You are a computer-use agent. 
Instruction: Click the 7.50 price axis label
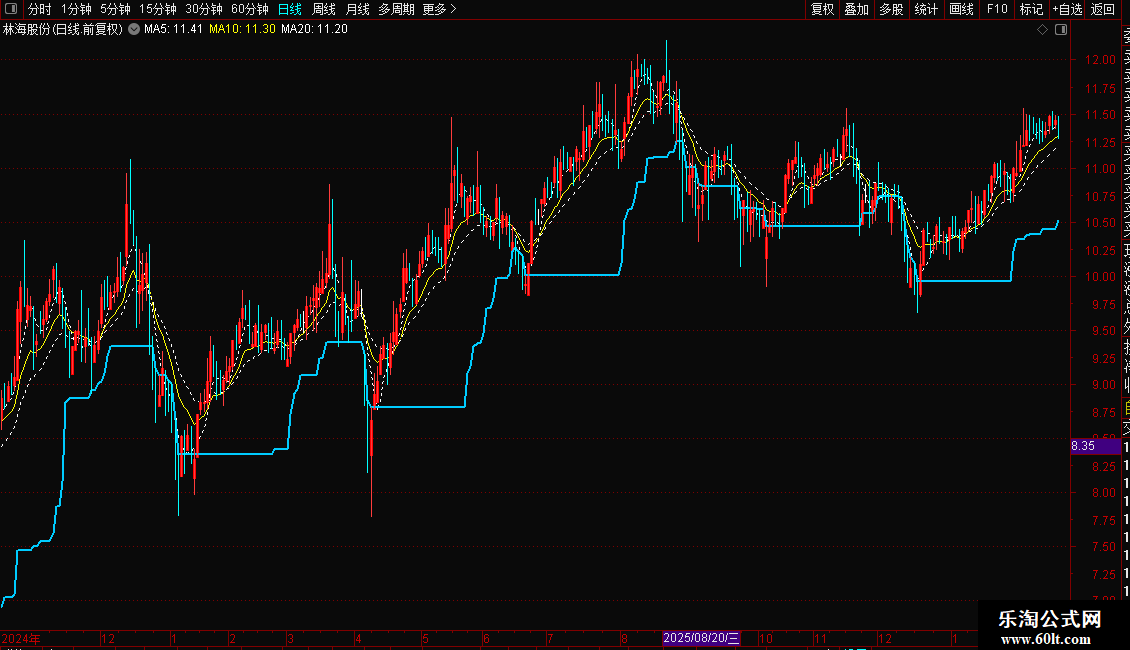[x=1103, y=547]
